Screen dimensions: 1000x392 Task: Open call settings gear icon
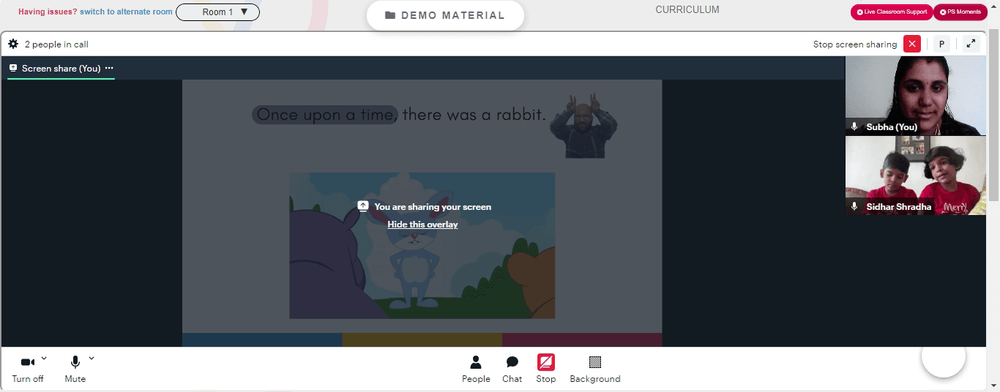click(13, 44)
